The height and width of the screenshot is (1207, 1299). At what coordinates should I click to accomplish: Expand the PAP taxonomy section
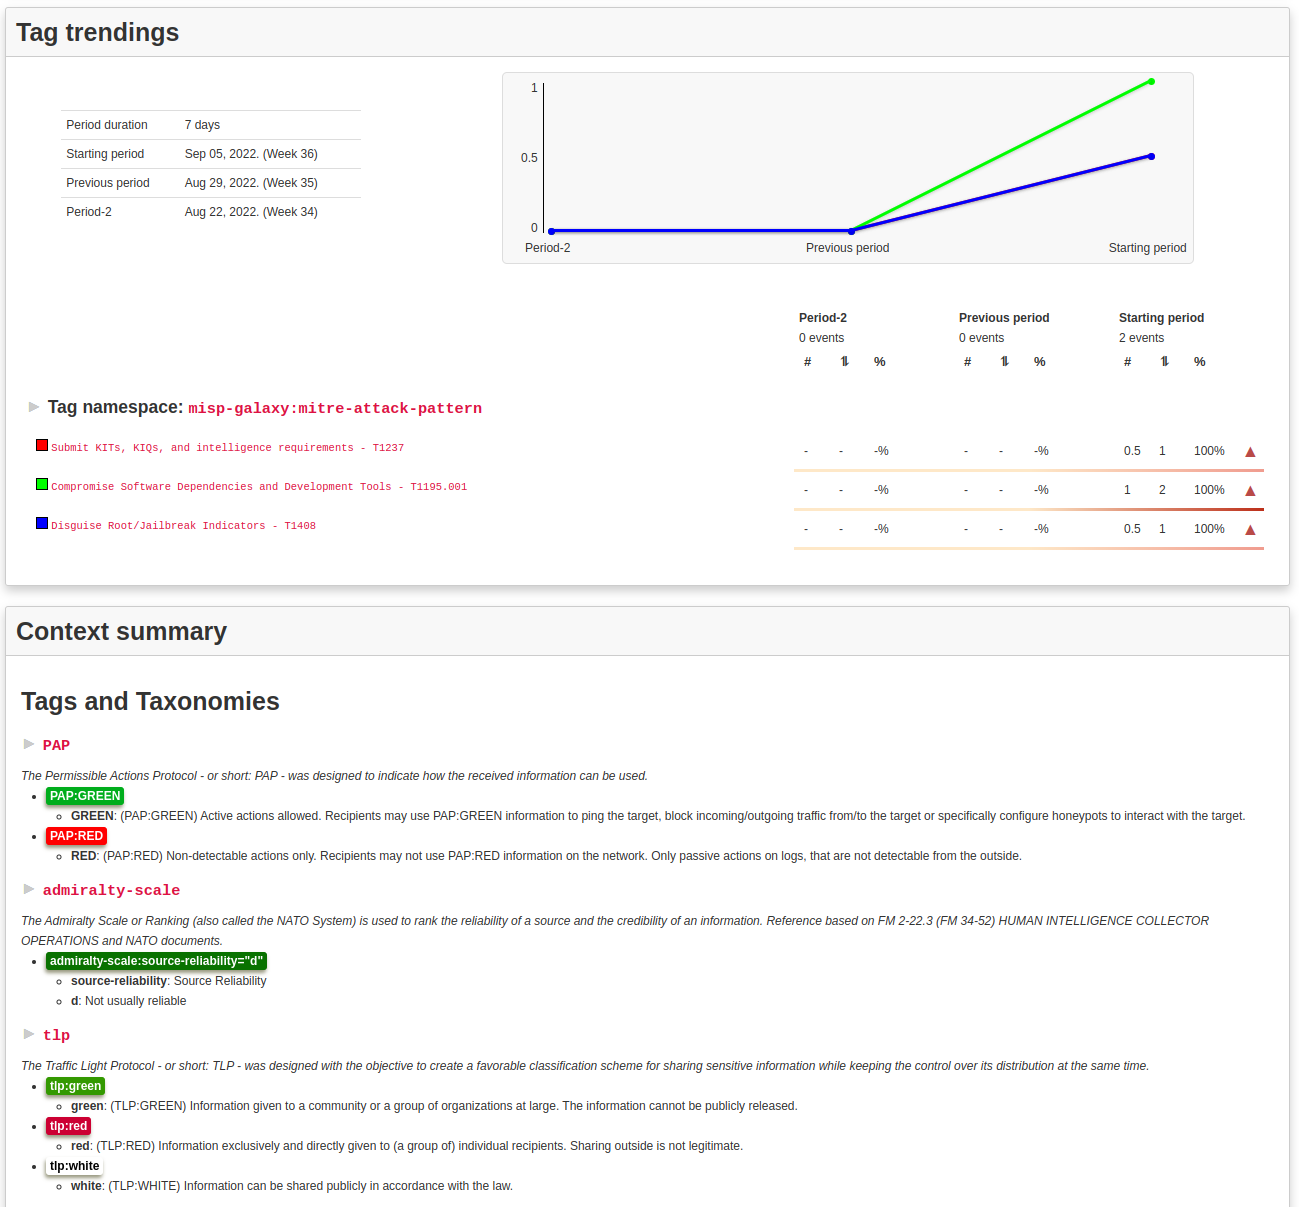coord(29,744)
